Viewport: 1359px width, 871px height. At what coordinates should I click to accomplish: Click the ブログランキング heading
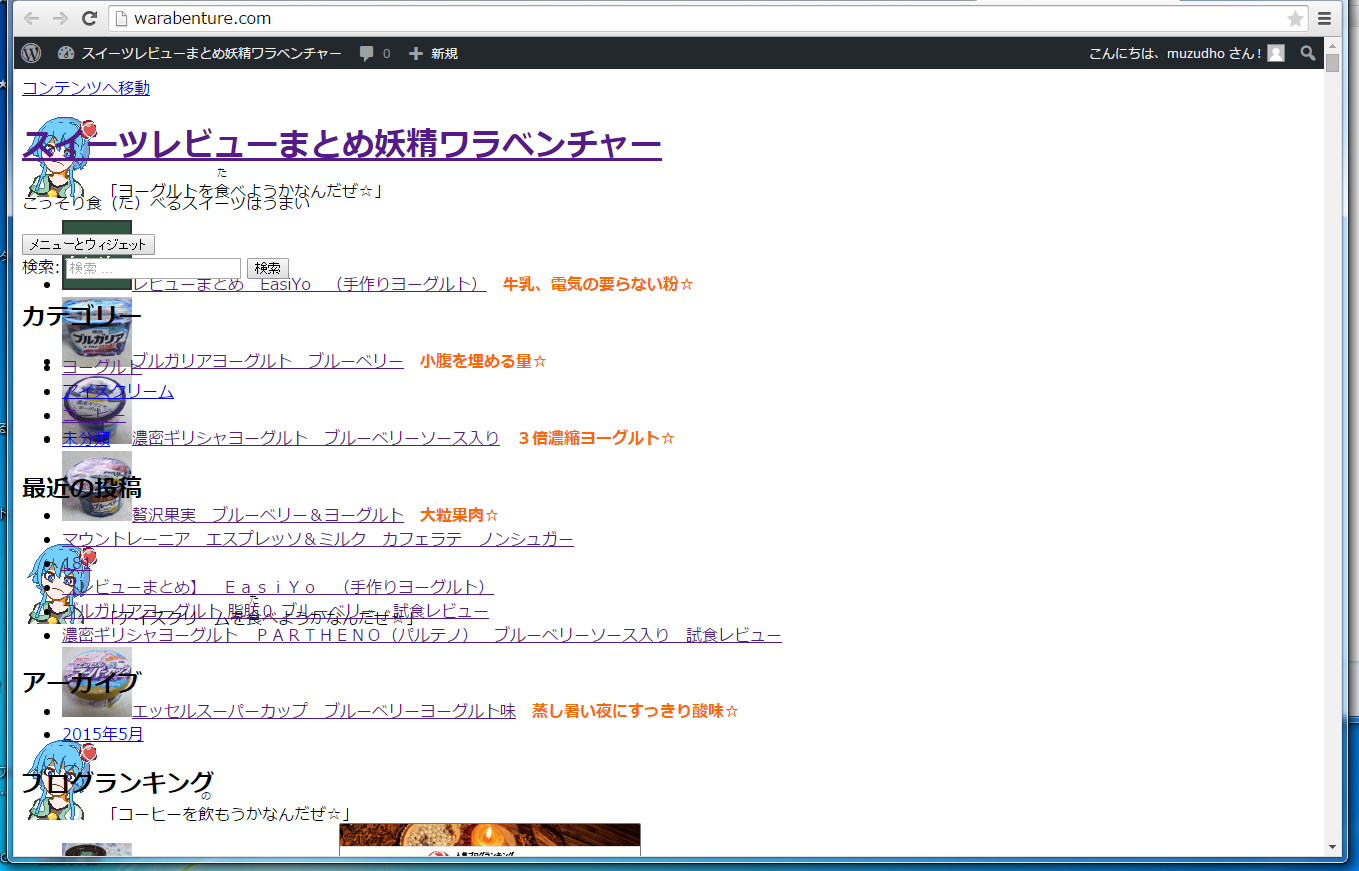click(x=118, y=782)
